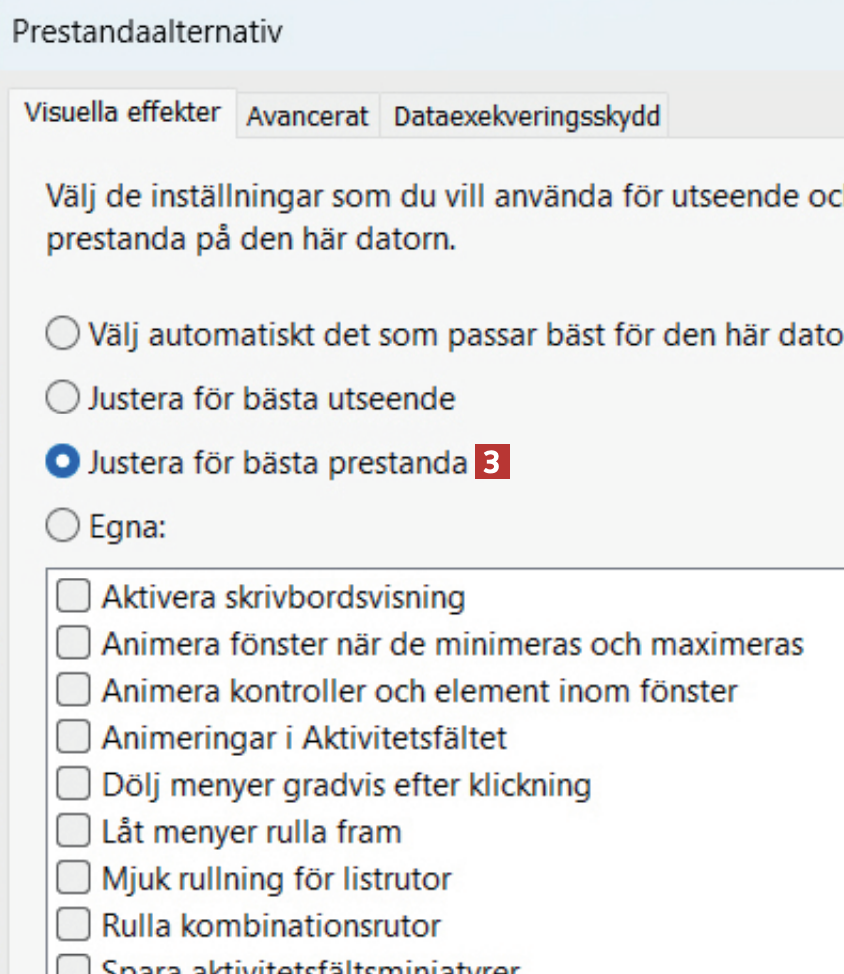844x974 pixels.
Task: Check the partially visible 'Spara aktivitetsfältsminiatyrer' option
Action: 73,968
